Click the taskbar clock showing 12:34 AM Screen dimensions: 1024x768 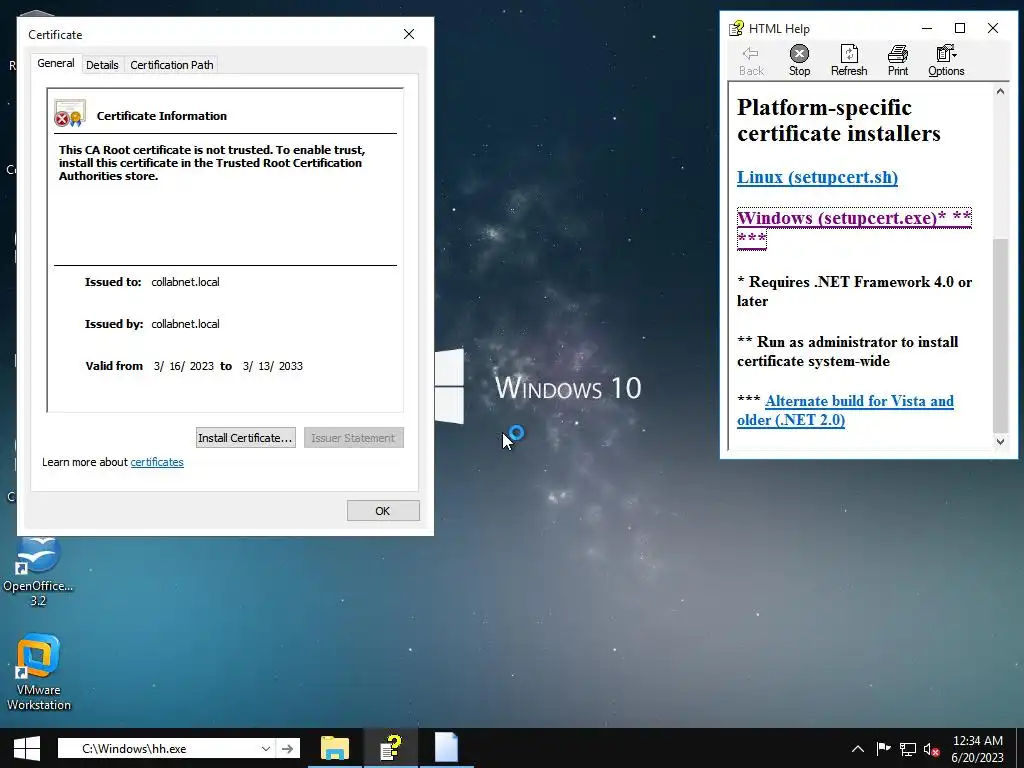pos(977,749)
